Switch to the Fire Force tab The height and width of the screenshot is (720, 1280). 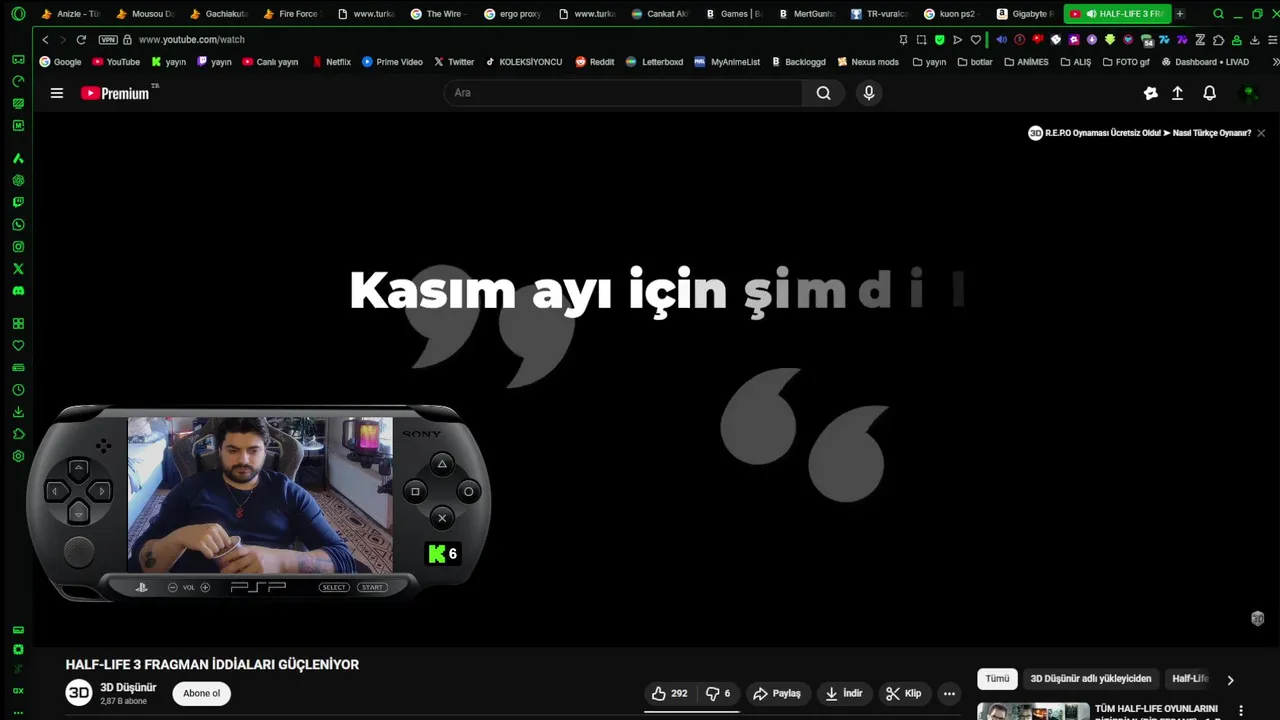(x=291, y=14)
